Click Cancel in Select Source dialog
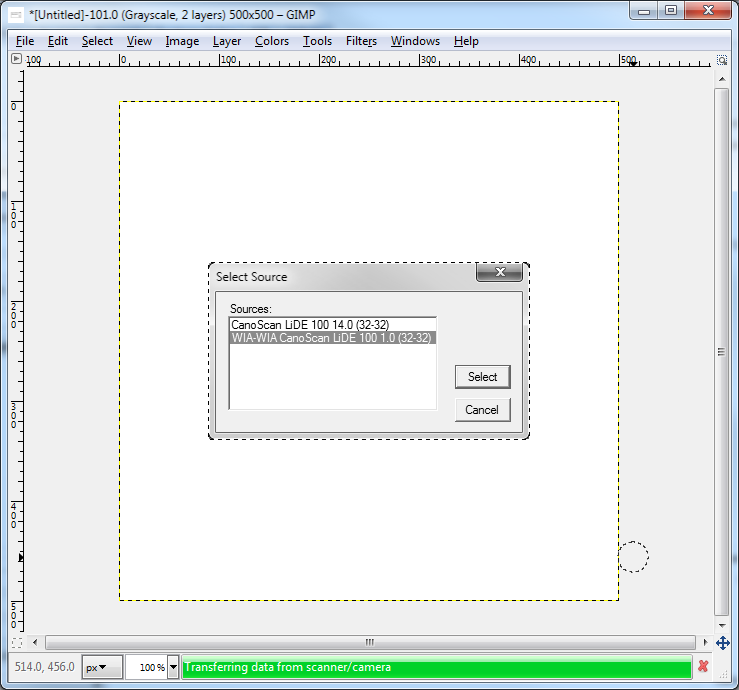Screen dimensions: 739x690 (x=483, y=410)
